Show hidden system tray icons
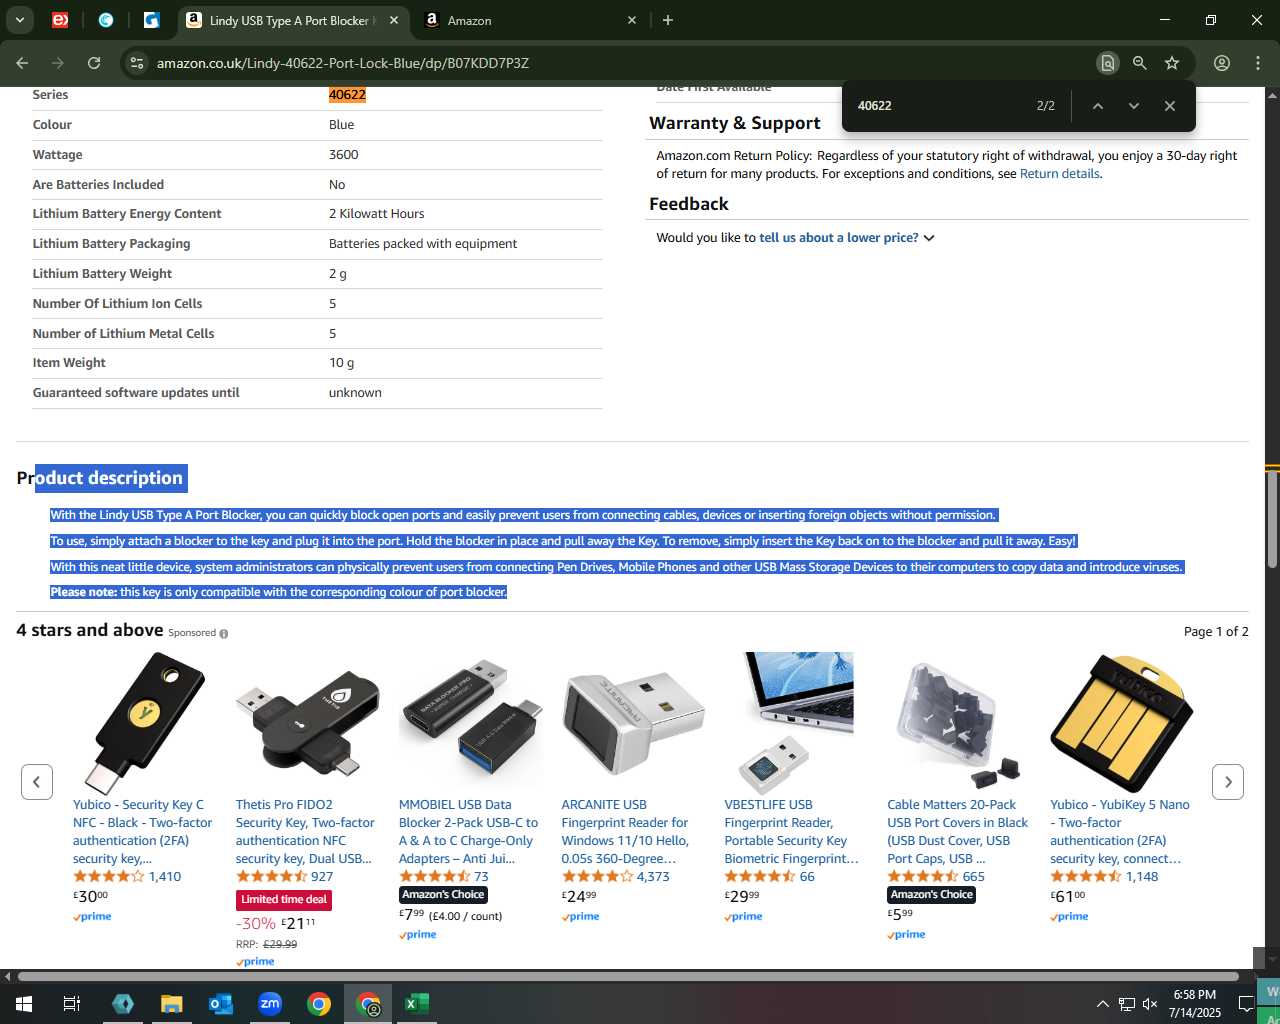Screen dimensions: 1280x1024 point(1102,1004)
